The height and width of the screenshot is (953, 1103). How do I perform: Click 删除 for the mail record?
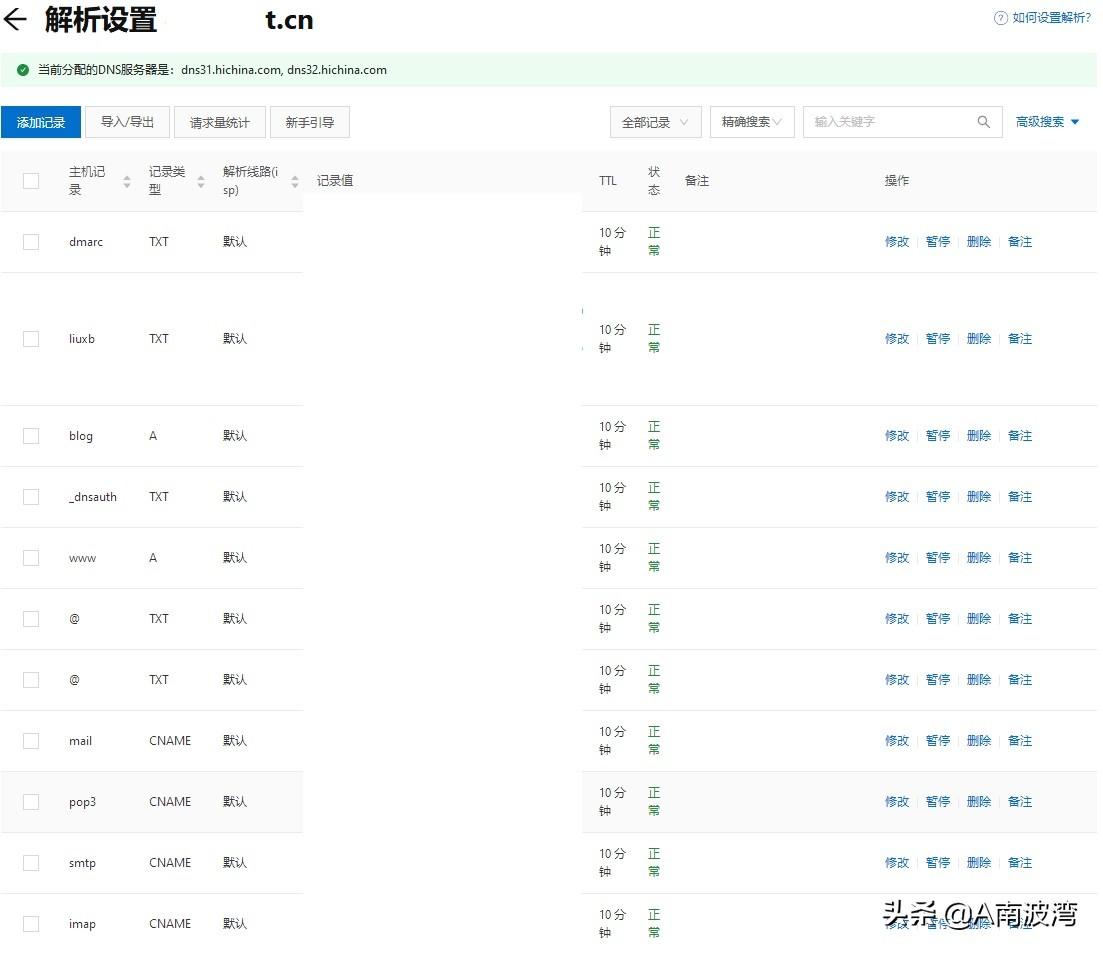pos(979,741)
